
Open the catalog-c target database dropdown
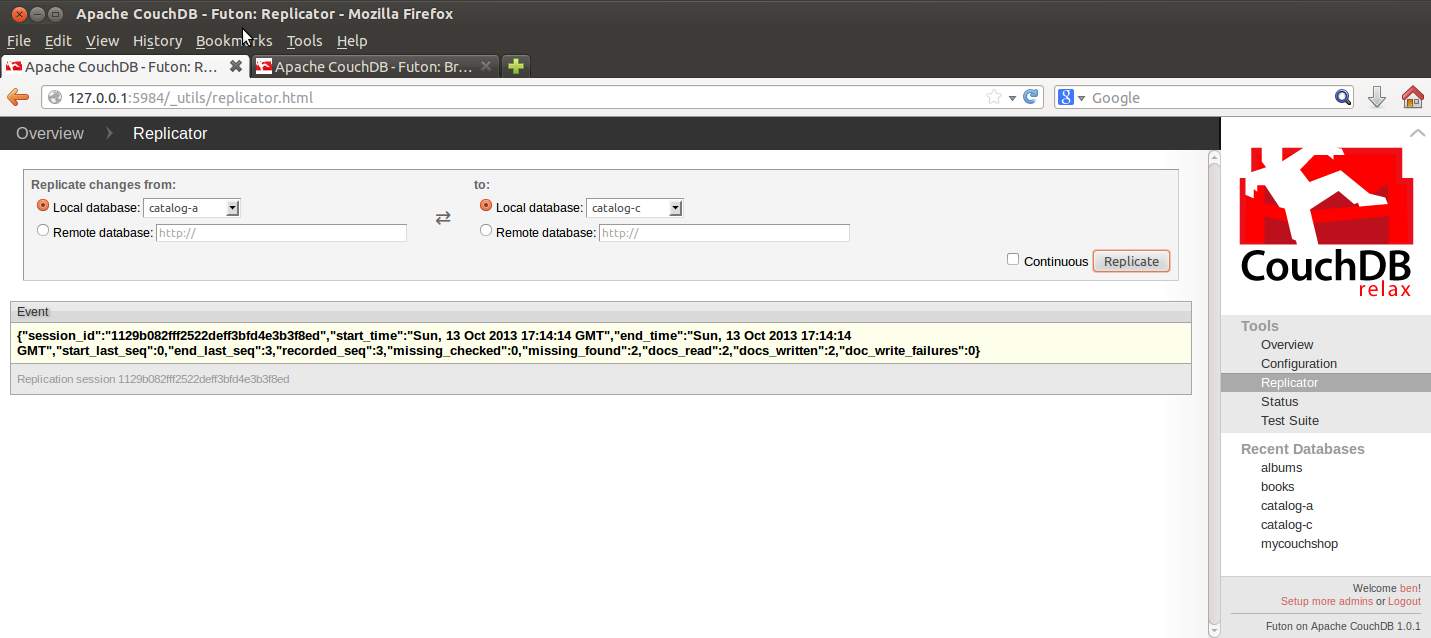click(x=635, y=208)
